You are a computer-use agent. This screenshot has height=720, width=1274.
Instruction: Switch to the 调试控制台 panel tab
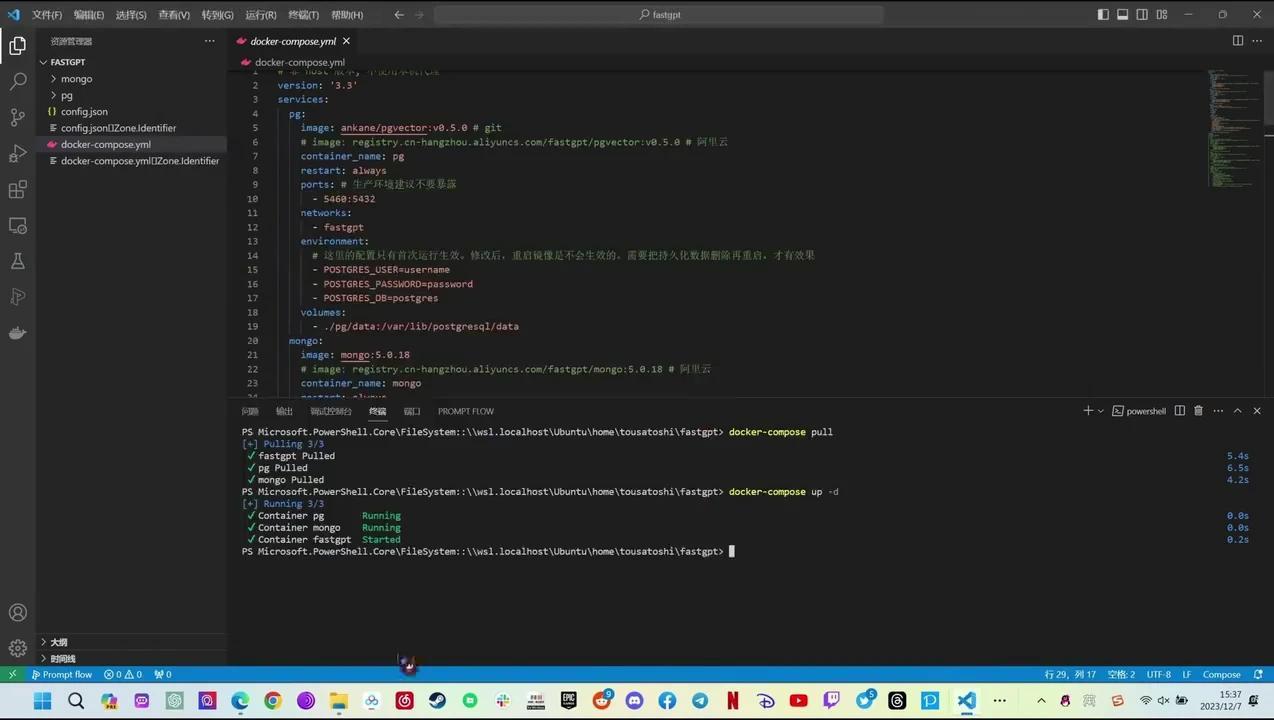(331, 411)
